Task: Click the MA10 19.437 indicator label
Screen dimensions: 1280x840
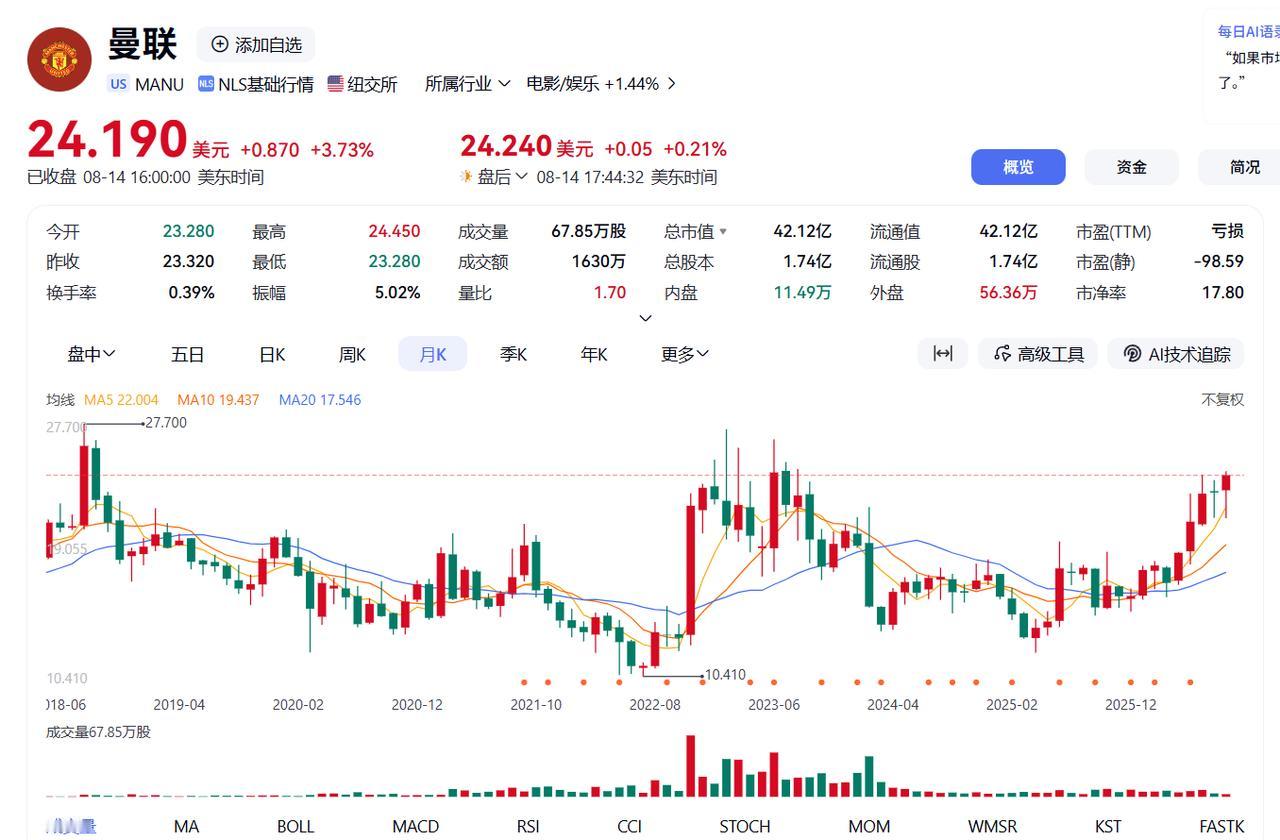Action: tap(218, 400)
